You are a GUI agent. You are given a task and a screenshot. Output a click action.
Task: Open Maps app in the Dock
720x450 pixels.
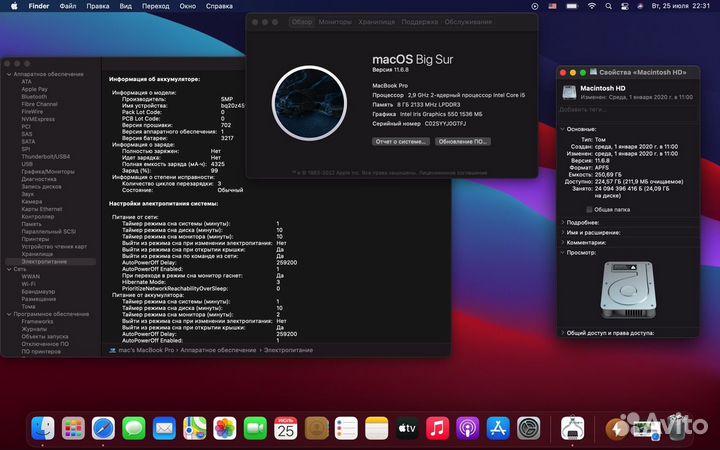tap(194, 428)
